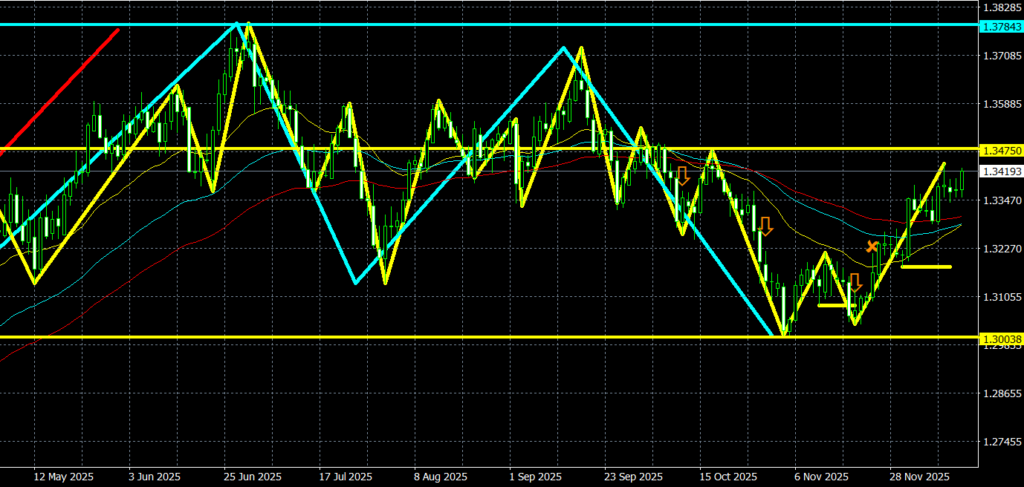This screenshot has width=1024, height=487.
Task: Click the cyan 1.37843 price label
Action: coord(1001,25)
